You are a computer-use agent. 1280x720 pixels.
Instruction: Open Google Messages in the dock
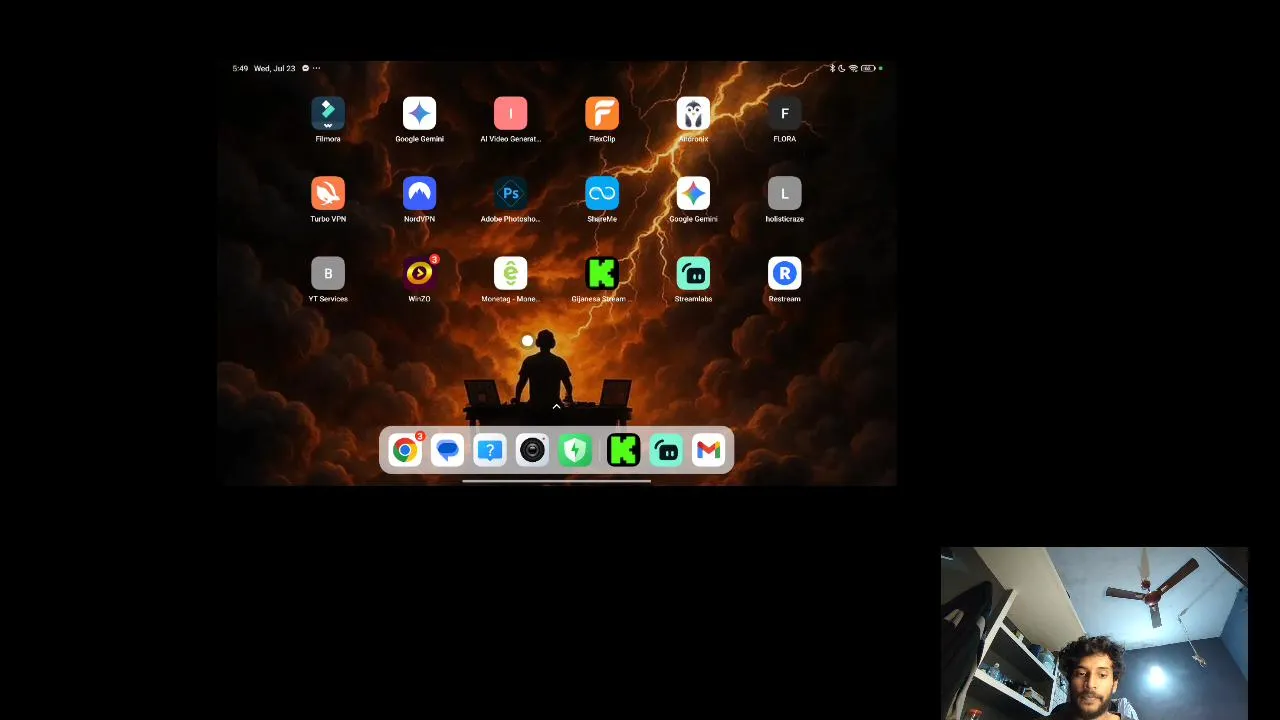(447, 450)
